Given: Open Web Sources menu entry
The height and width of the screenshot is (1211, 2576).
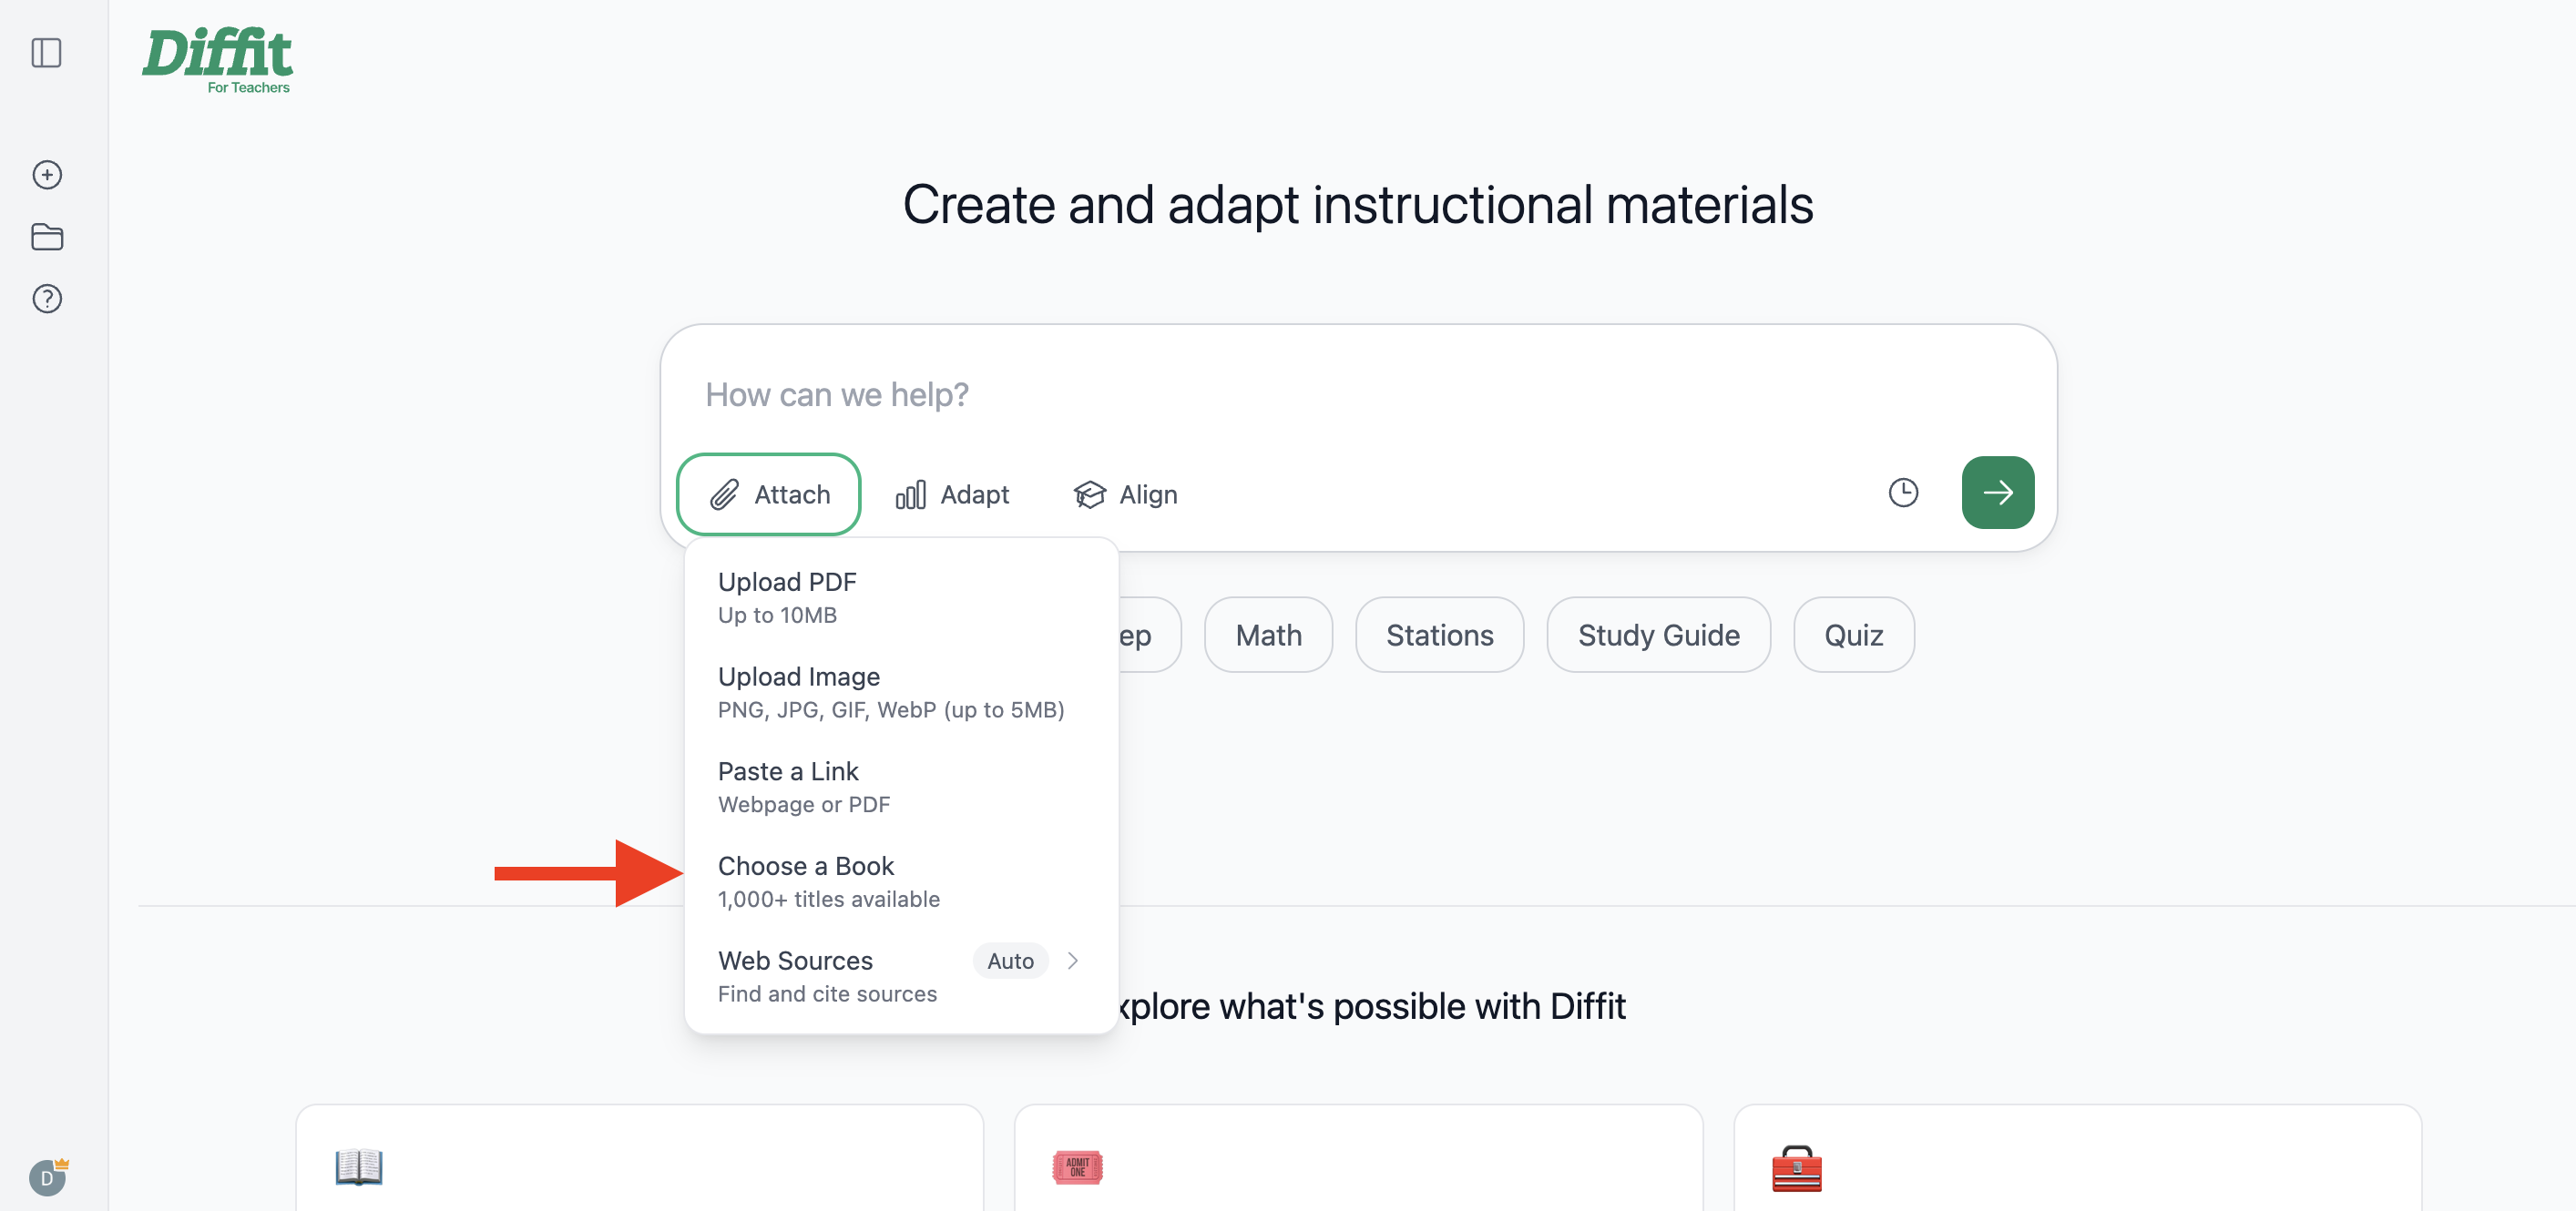Looking at the screenshot, I should pos(900,976).
